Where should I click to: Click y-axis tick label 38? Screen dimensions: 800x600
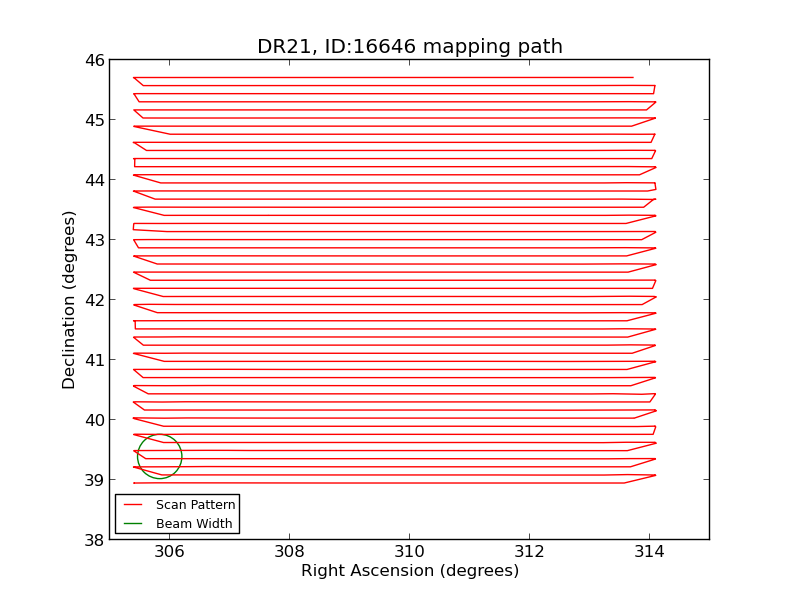coord(94,540)
